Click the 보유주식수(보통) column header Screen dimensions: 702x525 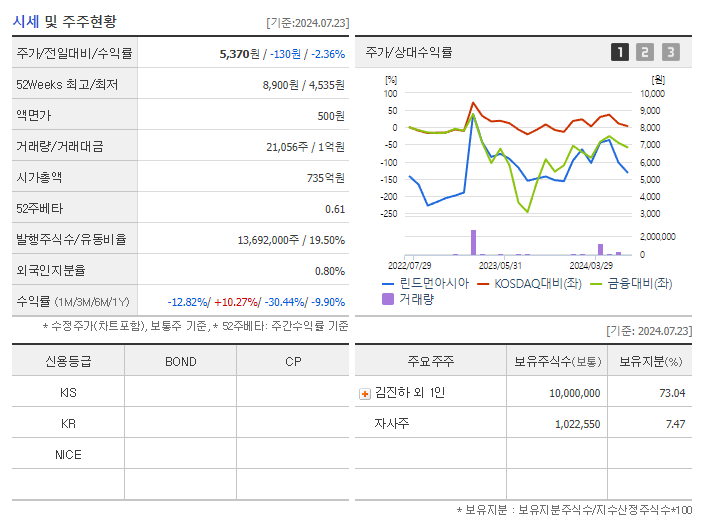pos(557,361)
